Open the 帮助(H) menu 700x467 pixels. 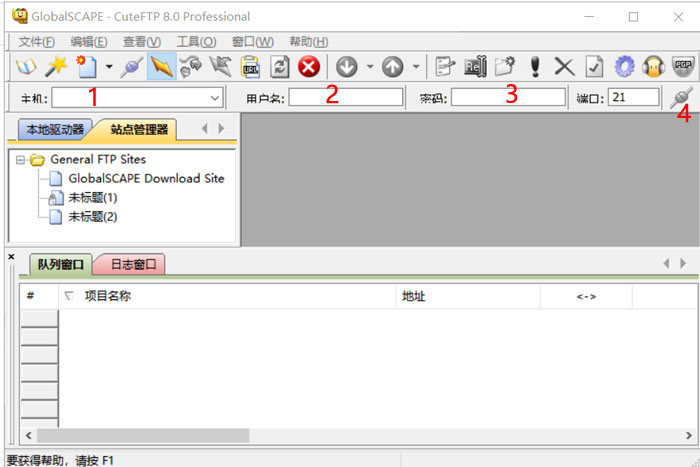[x=308, y=42]
